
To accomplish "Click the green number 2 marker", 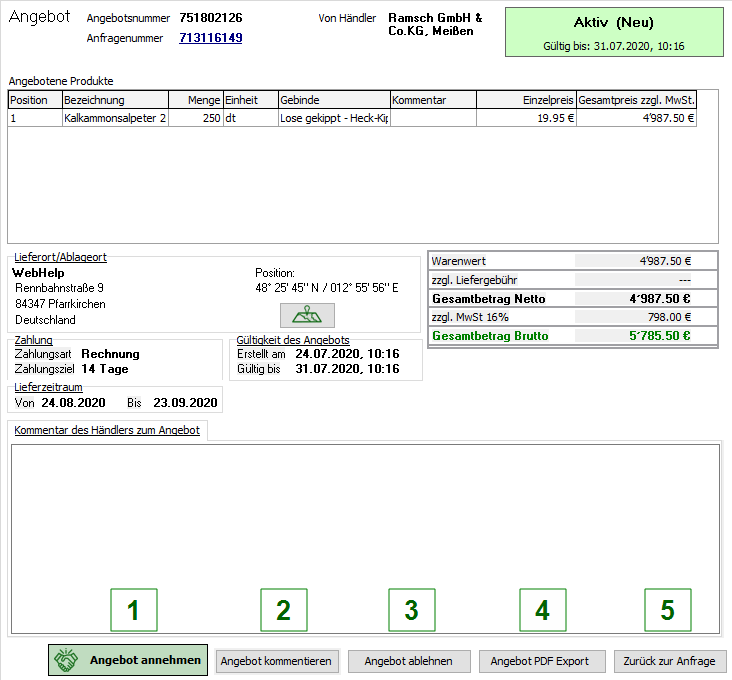I will 283,609.
